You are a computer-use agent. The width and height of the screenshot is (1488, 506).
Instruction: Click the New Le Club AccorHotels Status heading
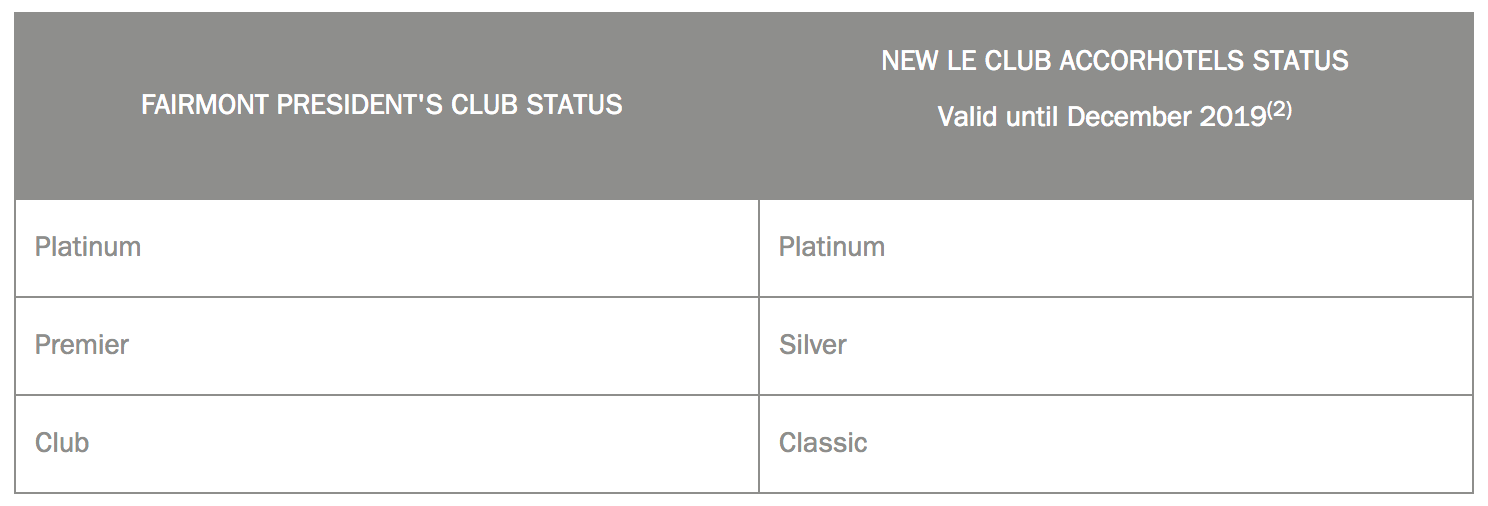click(1114, 61)
